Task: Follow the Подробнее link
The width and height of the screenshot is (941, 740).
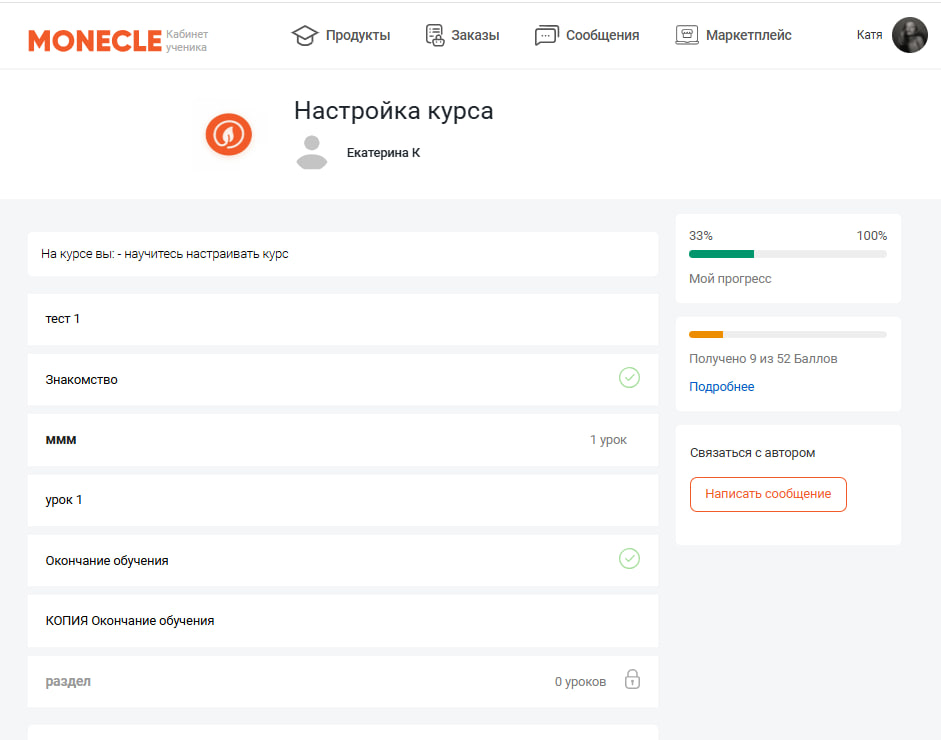Action: (721, 387)
